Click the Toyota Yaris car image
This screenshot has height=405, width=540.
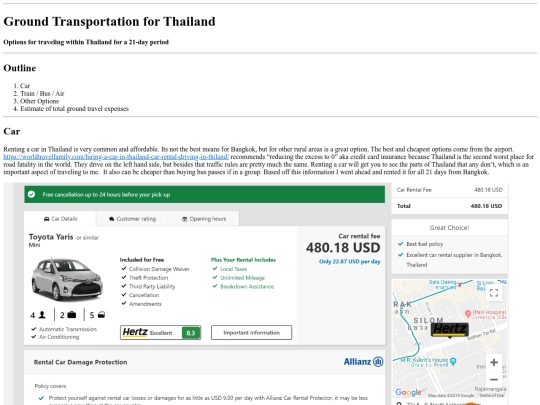click(67, 280)
